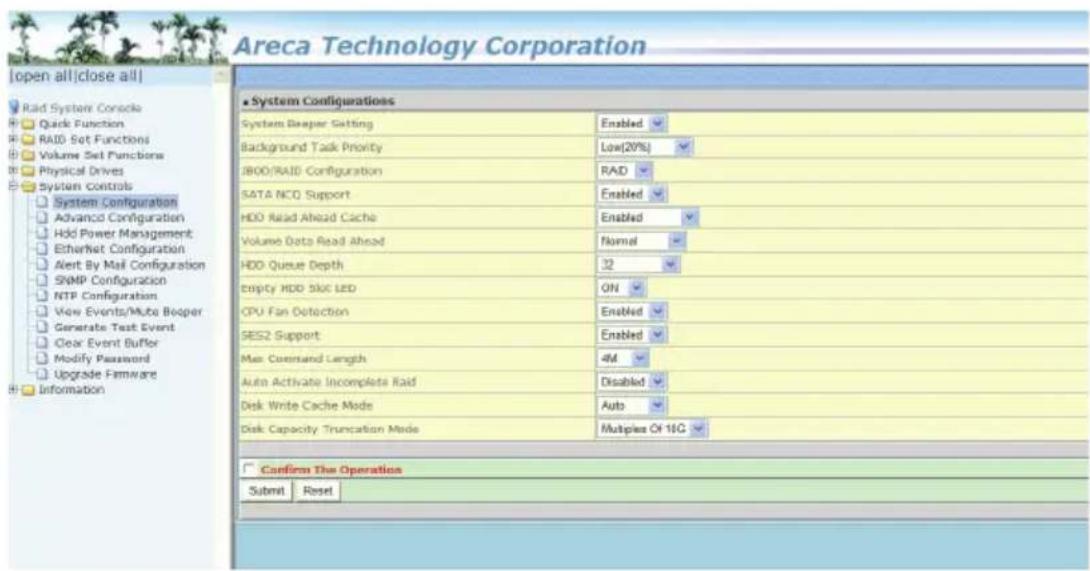Expand the RAID Set Functions tree node
Image resolution: width=1090 pixels, height=571 pixels.
[x=13, y=139]
